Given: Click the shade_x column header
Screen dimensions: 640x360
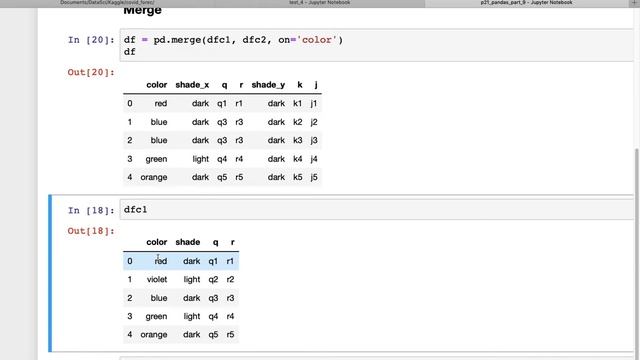Looking at the screenshot, I should [192, 85].
